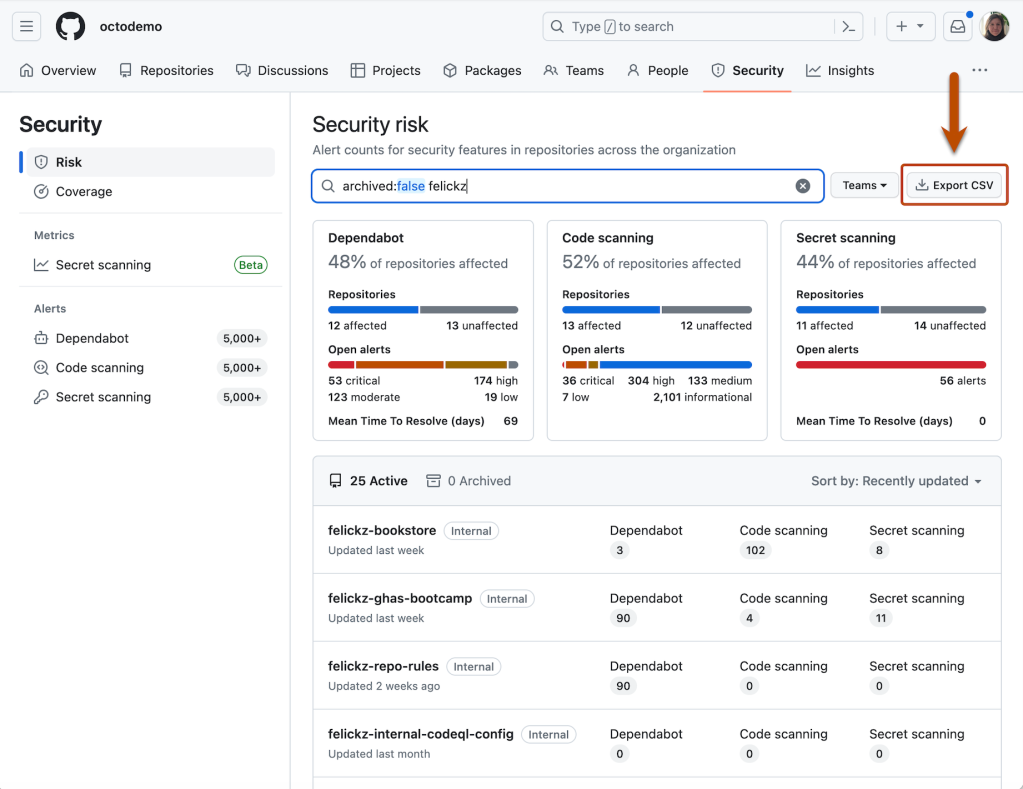This screenshot has height=789, width=1023.
Task: Click the Export CSV button
Action: (x=953, y=185)
